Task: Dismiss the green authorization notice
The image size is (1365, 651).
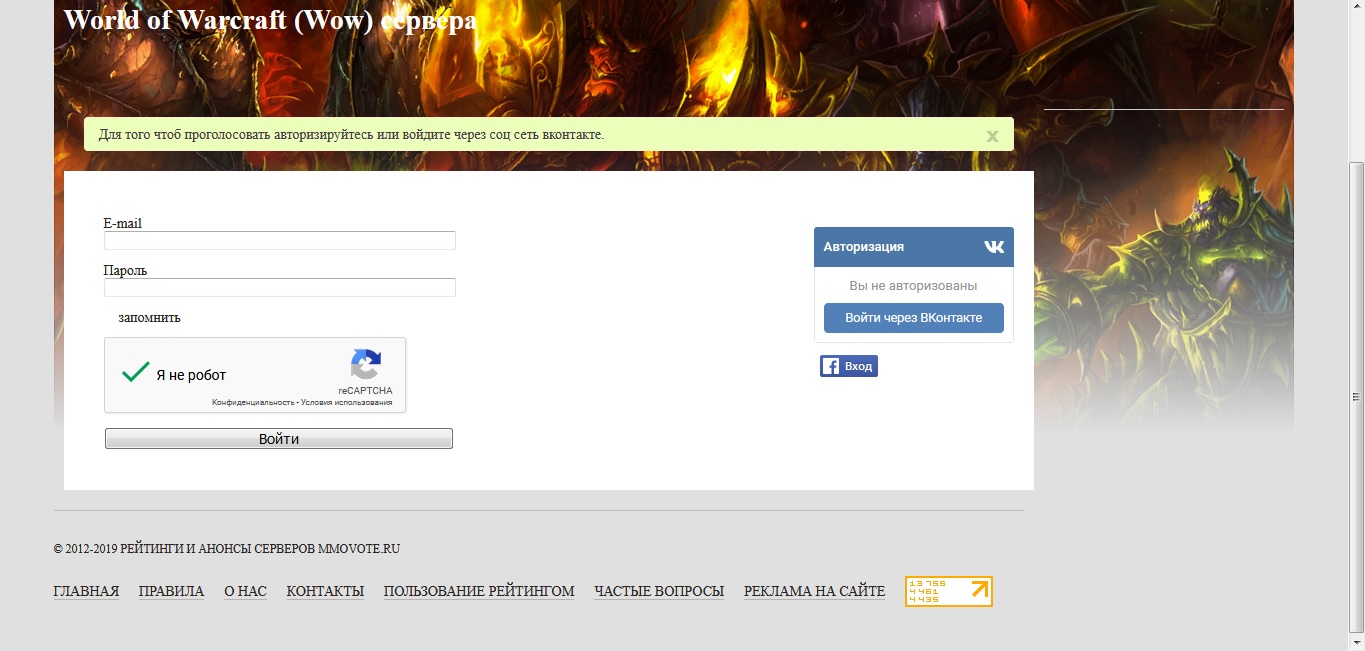Action: 992,136
